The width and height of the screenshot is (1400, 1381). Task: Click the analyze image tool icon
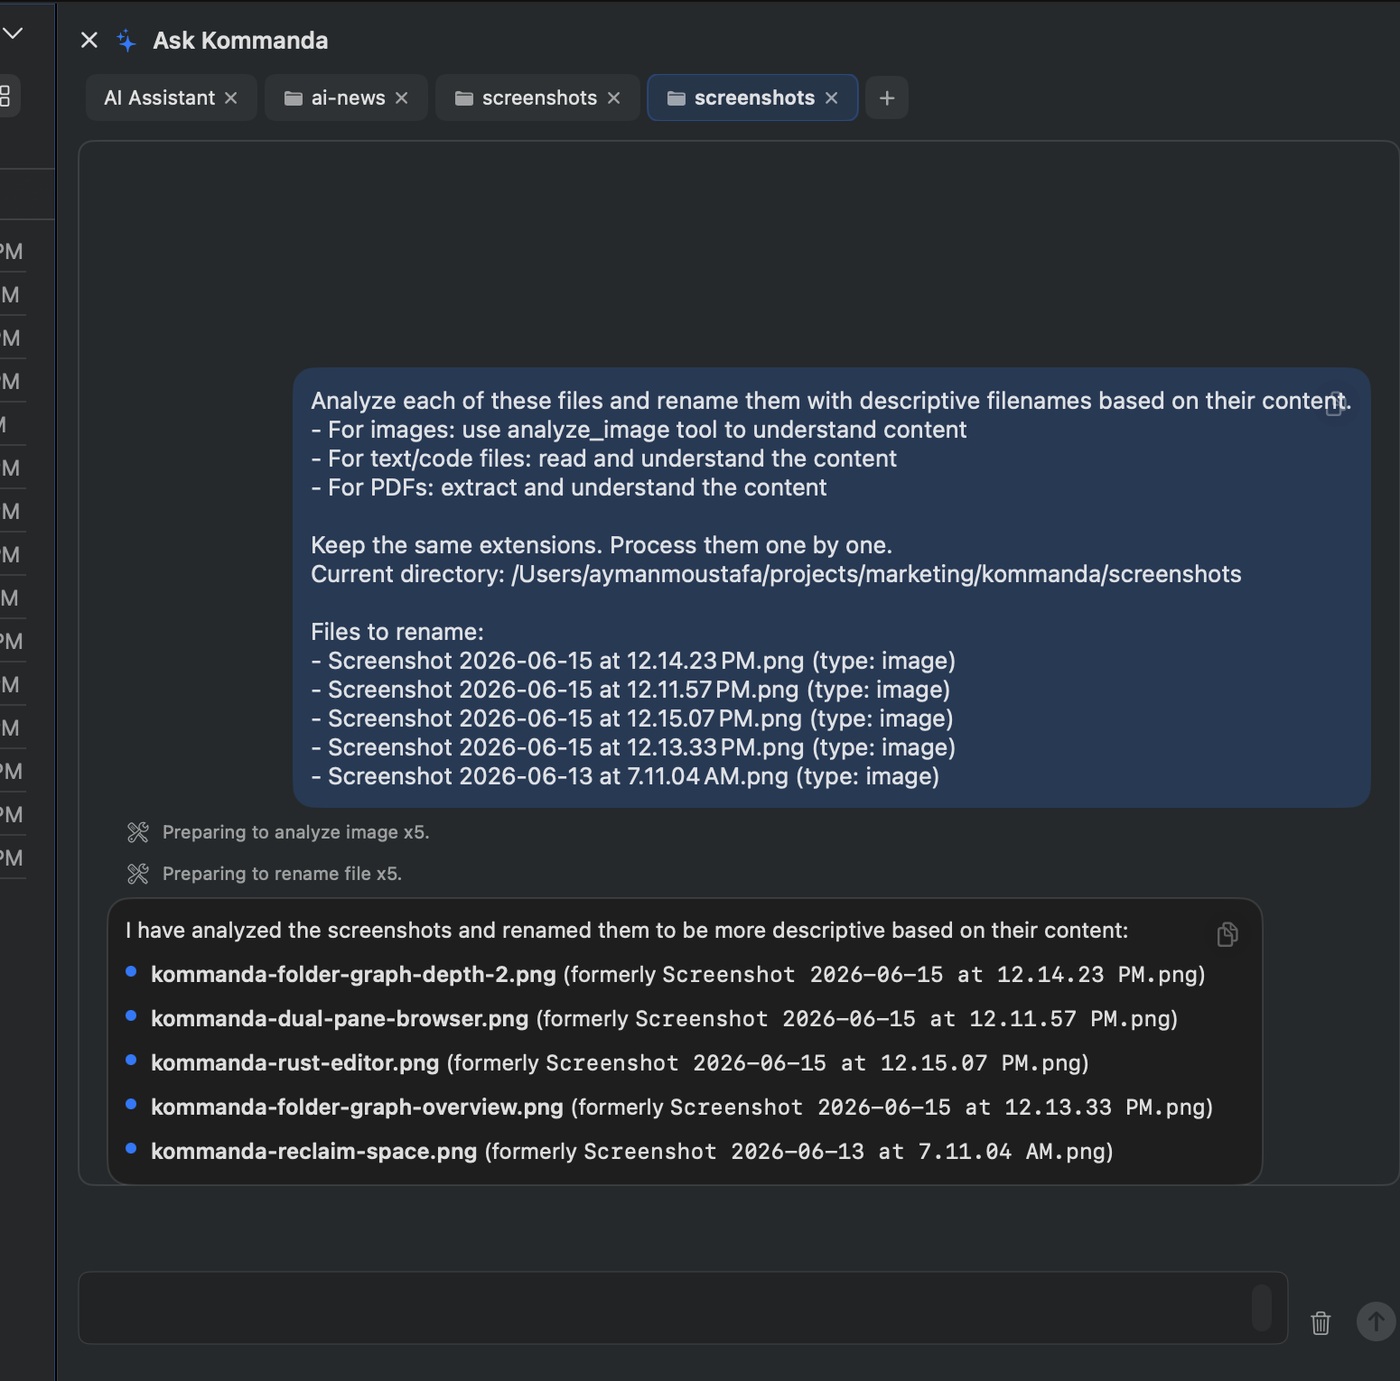tap(138, 832)
